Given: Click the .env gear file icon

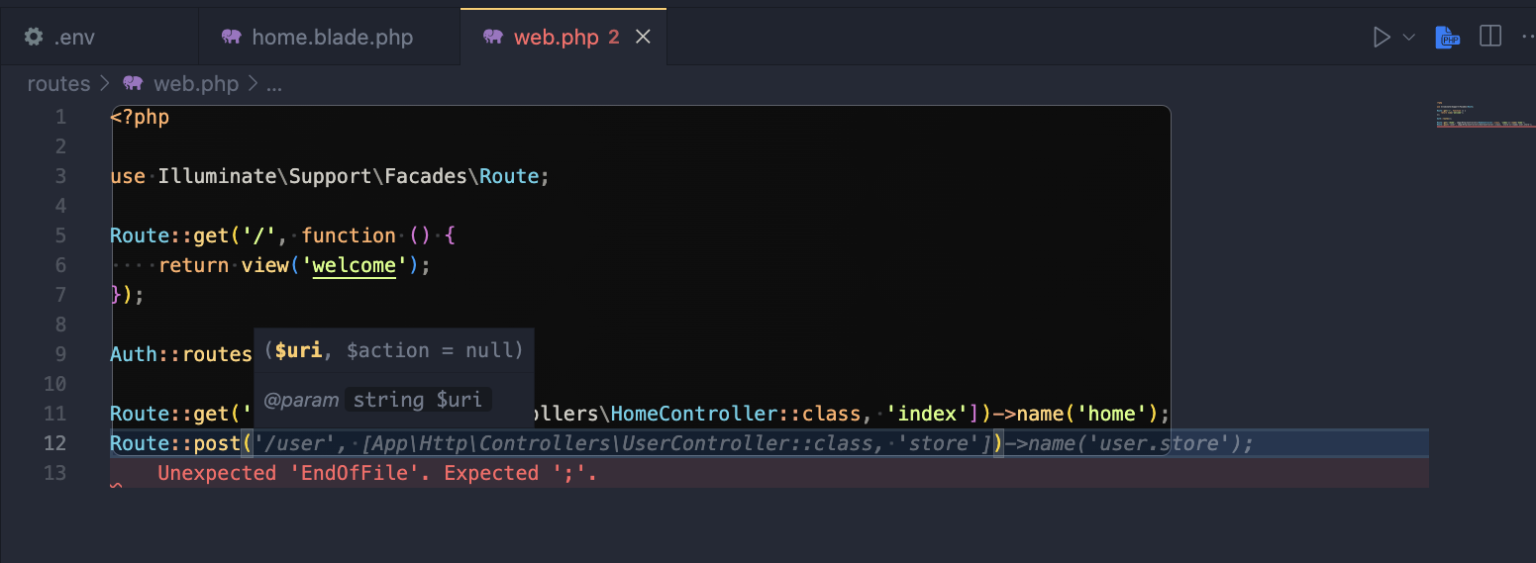Looking at the screenshot, I should tap(34, 37).
